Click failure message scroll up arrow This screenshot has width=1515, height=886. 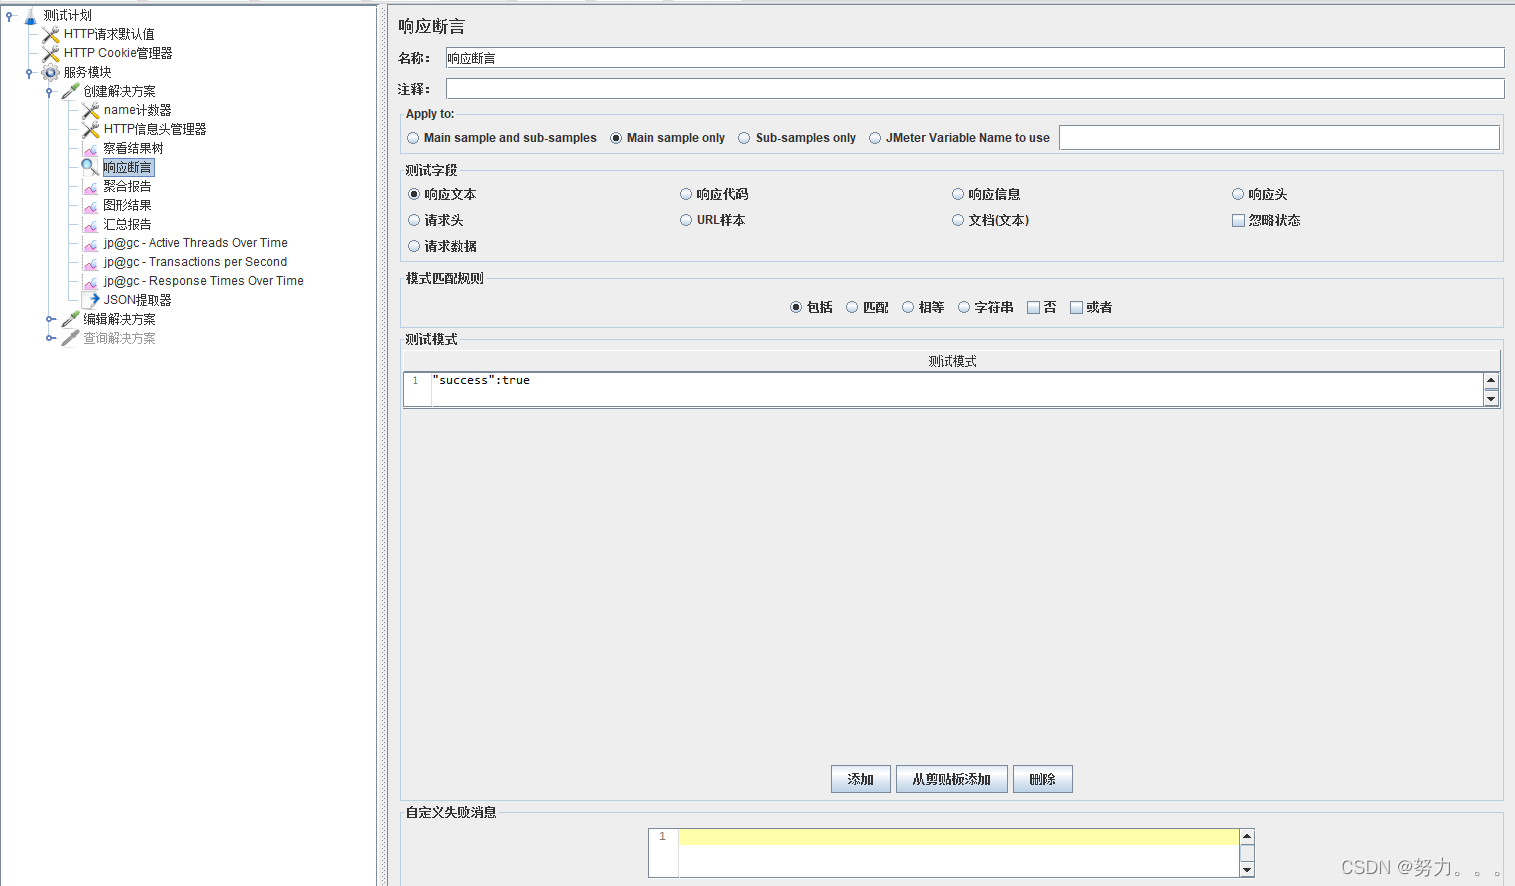pyautogui.click(x=1246, y=836)
